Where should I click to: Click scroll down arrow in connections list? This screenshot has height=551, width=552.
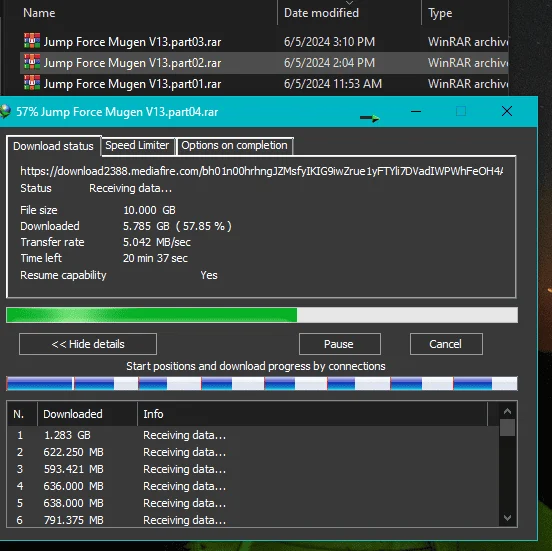pos(507,518)
